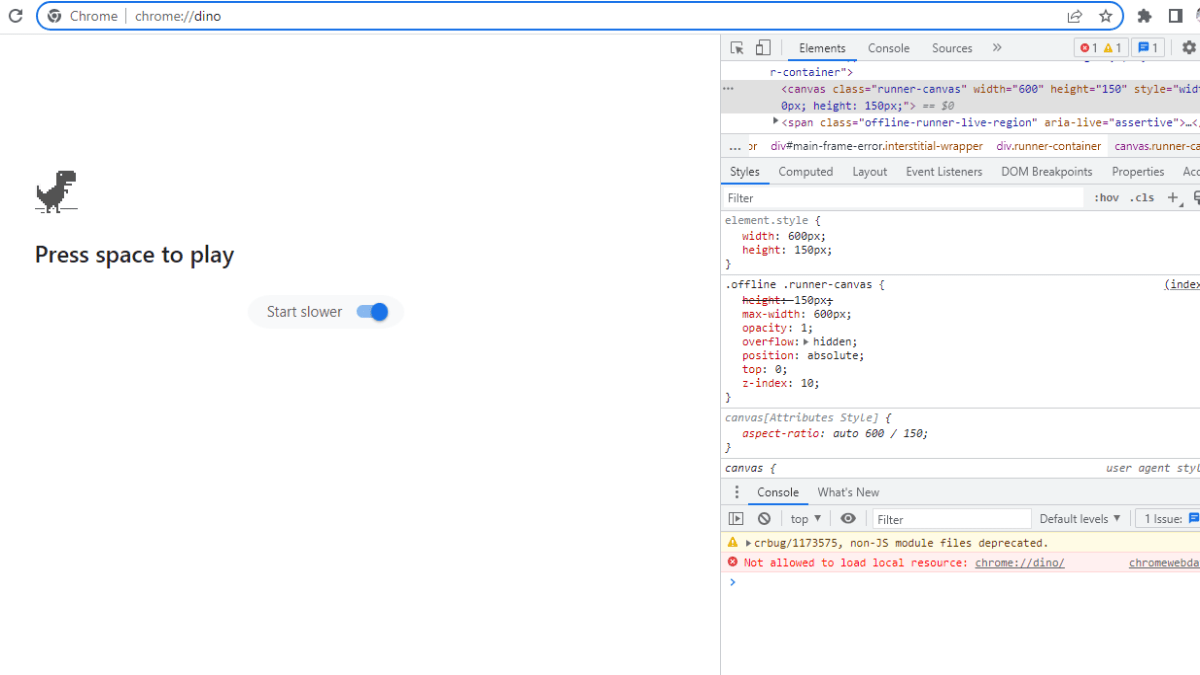Click the new style rule plus icon
Image resolution: width=1200 pixels, height=675 pixels.
(1173, 198)
